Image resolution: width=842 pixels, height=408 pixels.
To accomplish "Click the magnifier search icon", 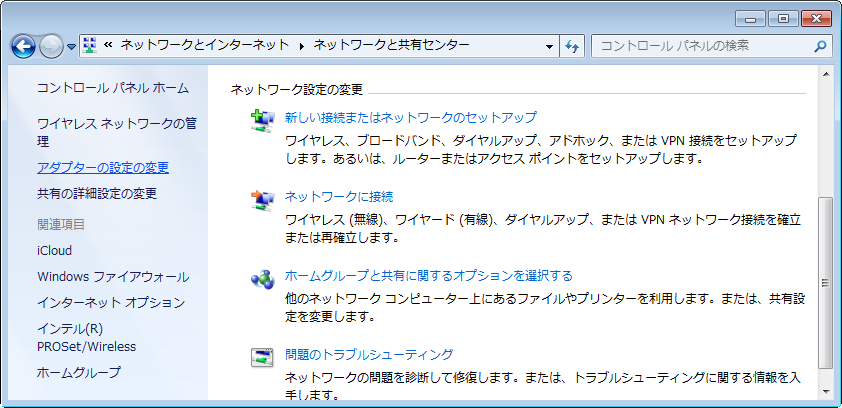I will point(819,46).
